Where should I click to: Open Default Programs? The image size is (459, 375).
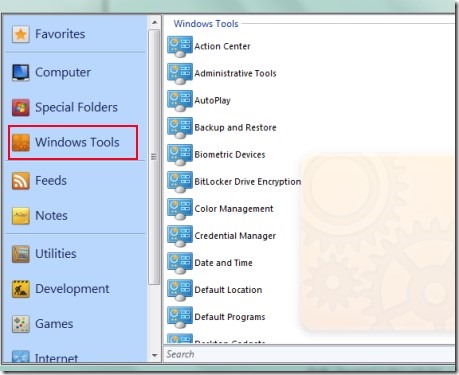tap(230, 317)
